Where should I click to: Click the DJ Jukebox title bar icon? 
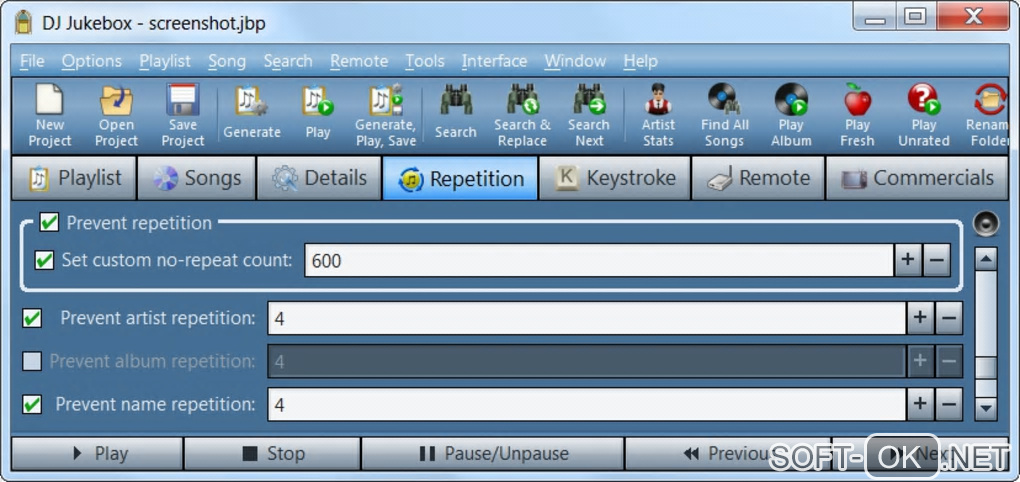[23, 23]
